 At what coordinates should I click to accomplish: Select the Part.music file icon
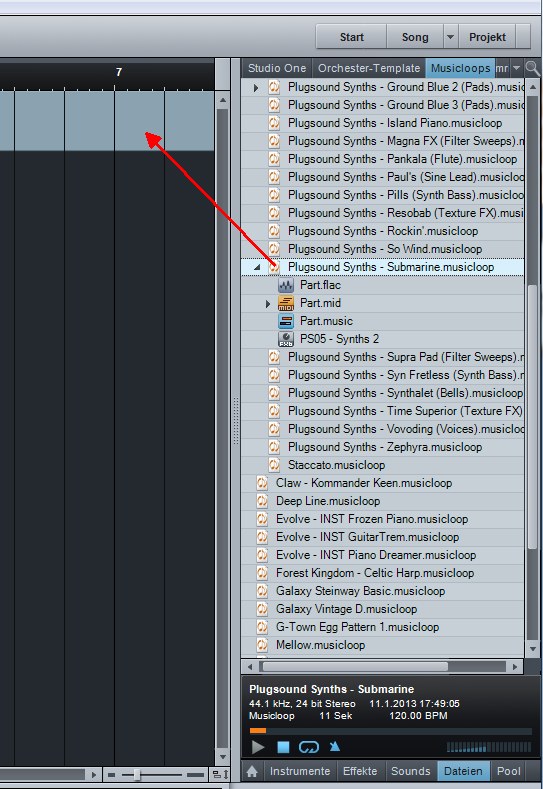[286, 321]
